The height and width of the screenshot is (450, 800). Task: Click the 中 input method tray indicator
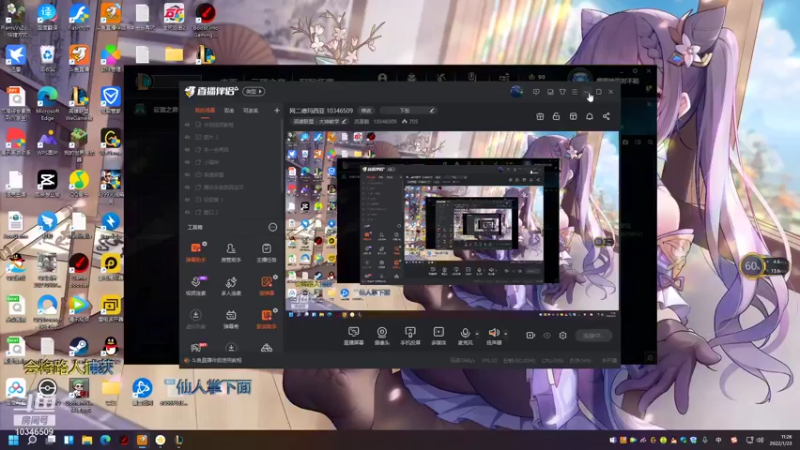click(718, 440)
